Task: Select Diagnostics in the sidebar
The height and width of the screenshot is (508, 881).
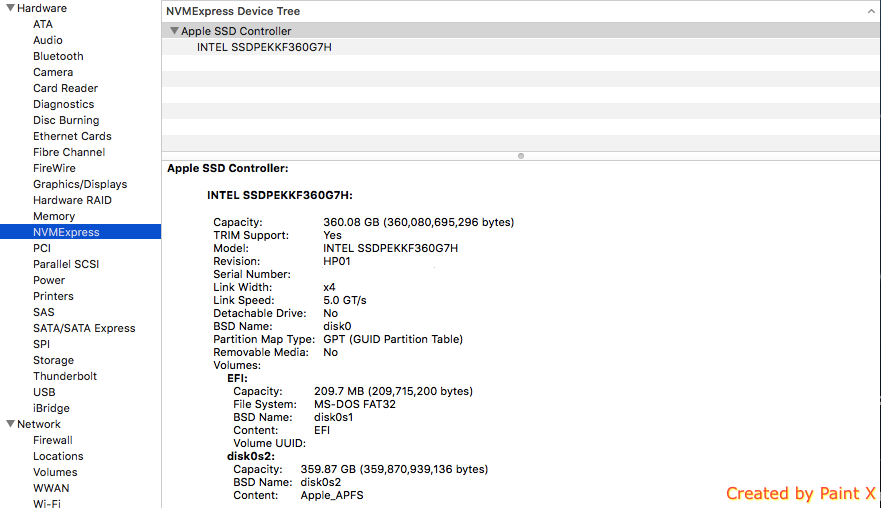Action: click(x=63, y=104)
